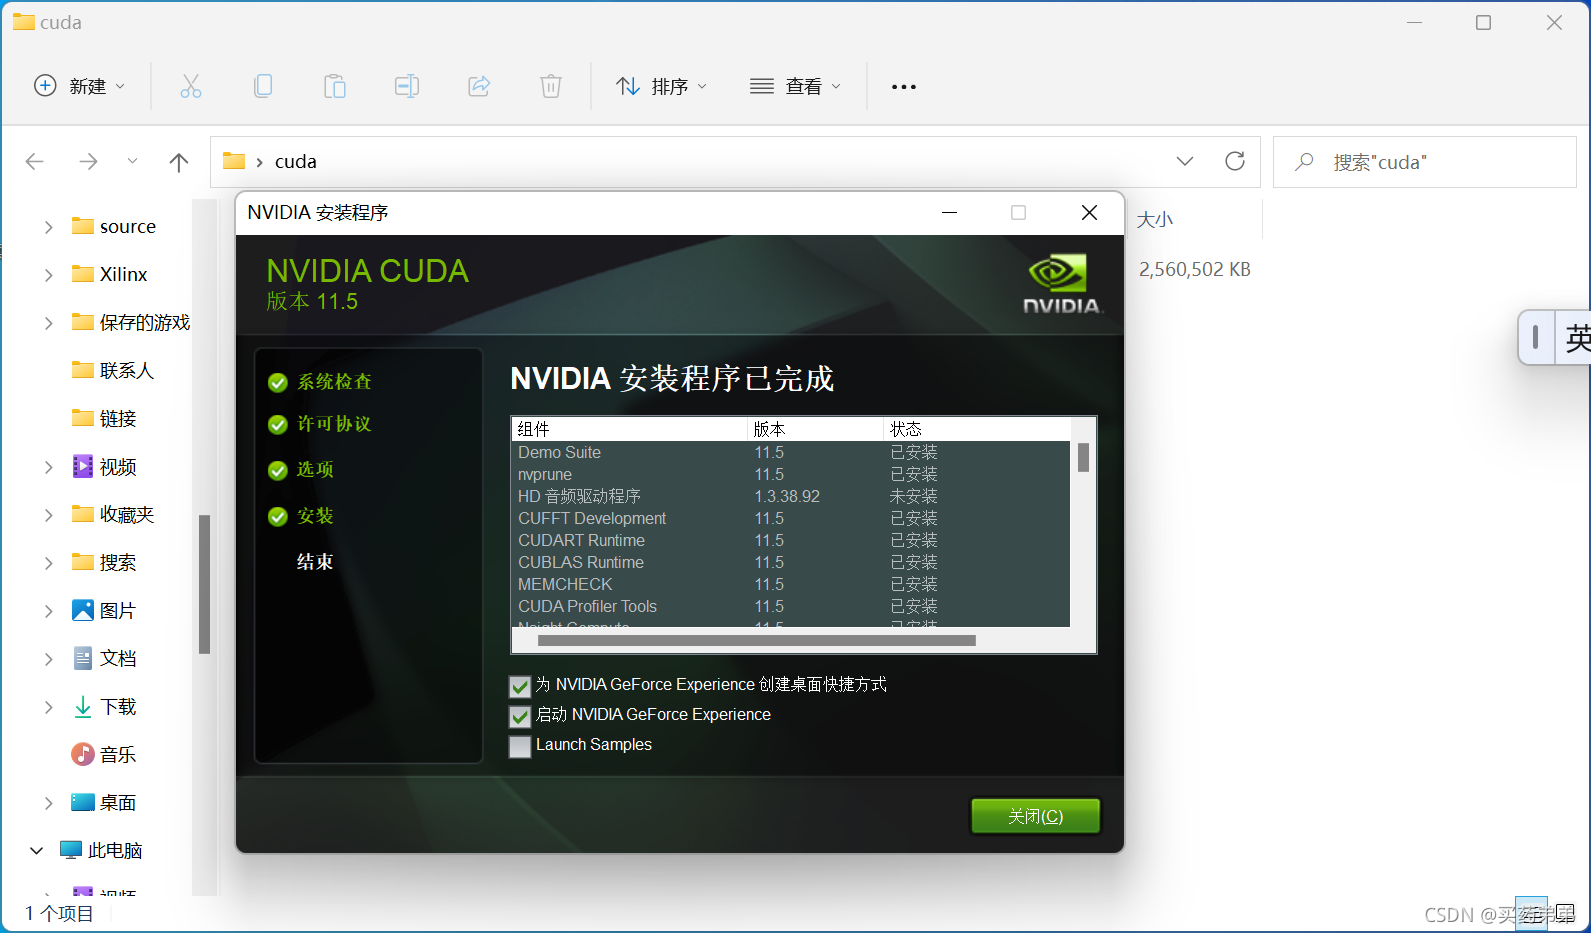1591x933 pixels.
Task: Select the CUDA Profiler Tools row
Action: 791,606
